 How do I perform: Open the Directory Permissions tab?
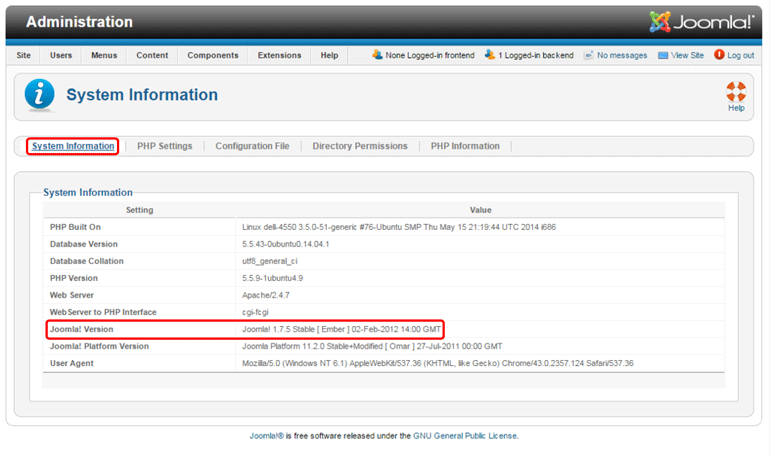pyautogui.click(x=360, y=146)
